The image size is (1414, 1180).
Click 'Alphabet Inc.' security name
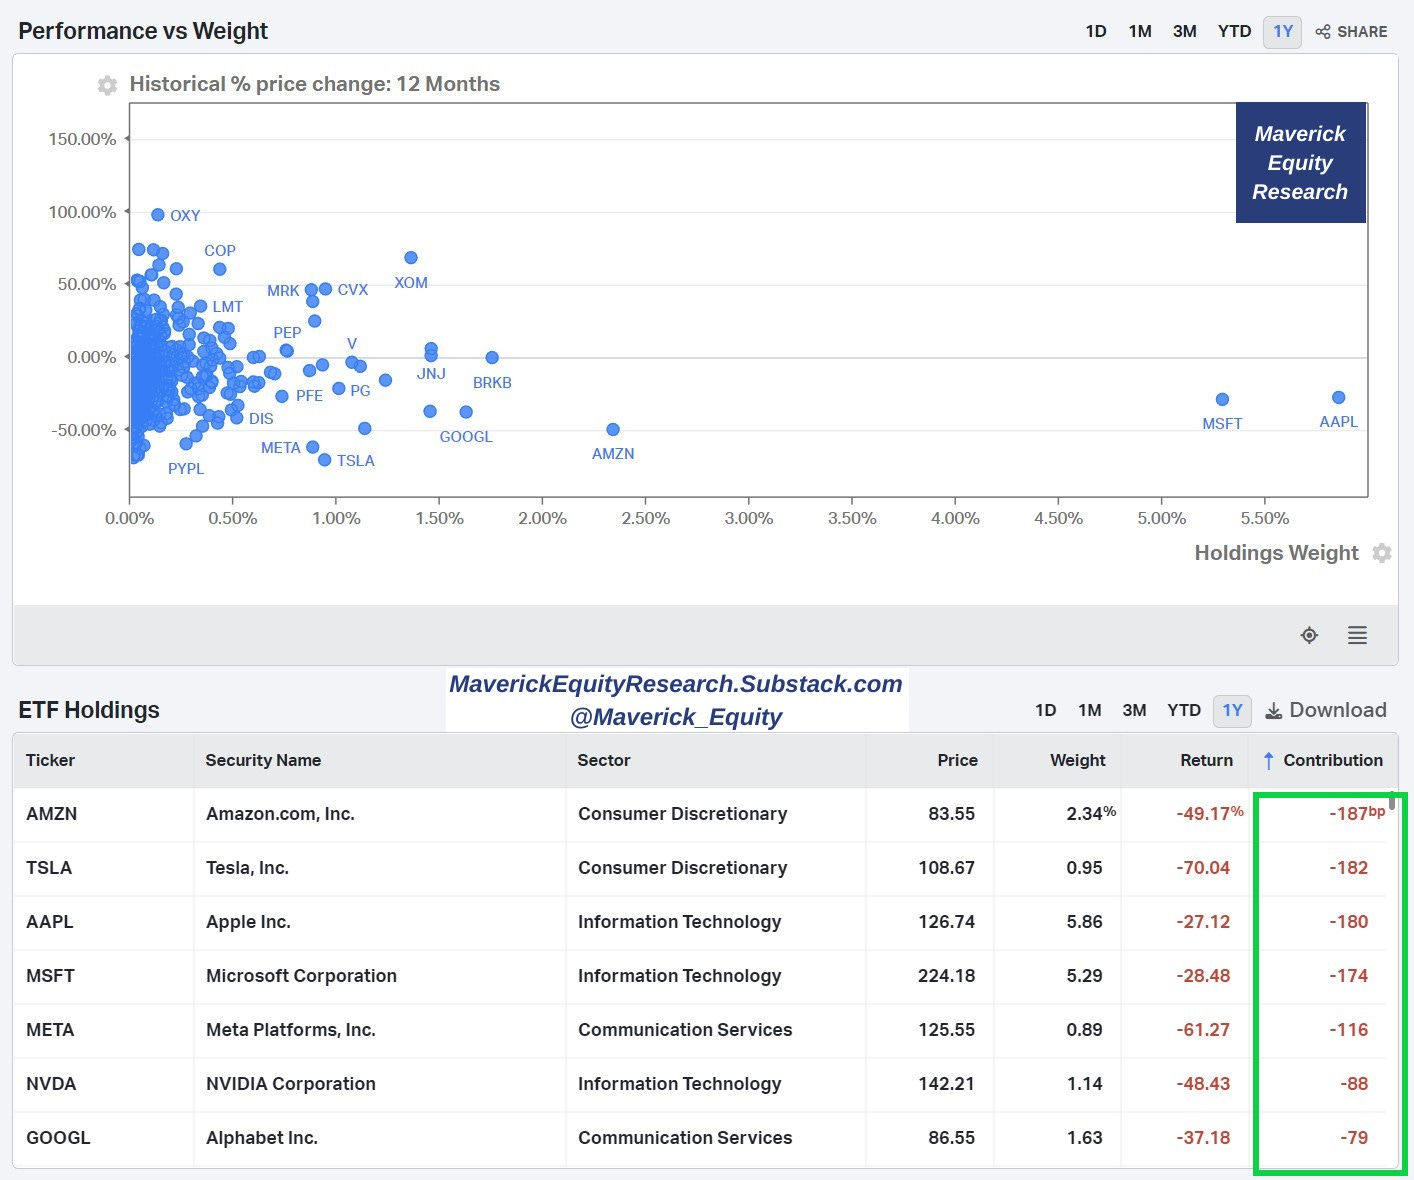[261, 1138]
